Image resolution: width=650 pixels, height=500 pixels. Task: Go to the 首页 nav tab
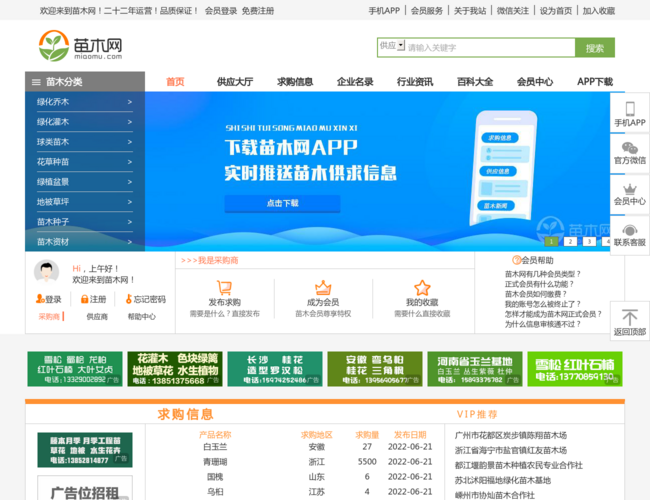(175, 82)
